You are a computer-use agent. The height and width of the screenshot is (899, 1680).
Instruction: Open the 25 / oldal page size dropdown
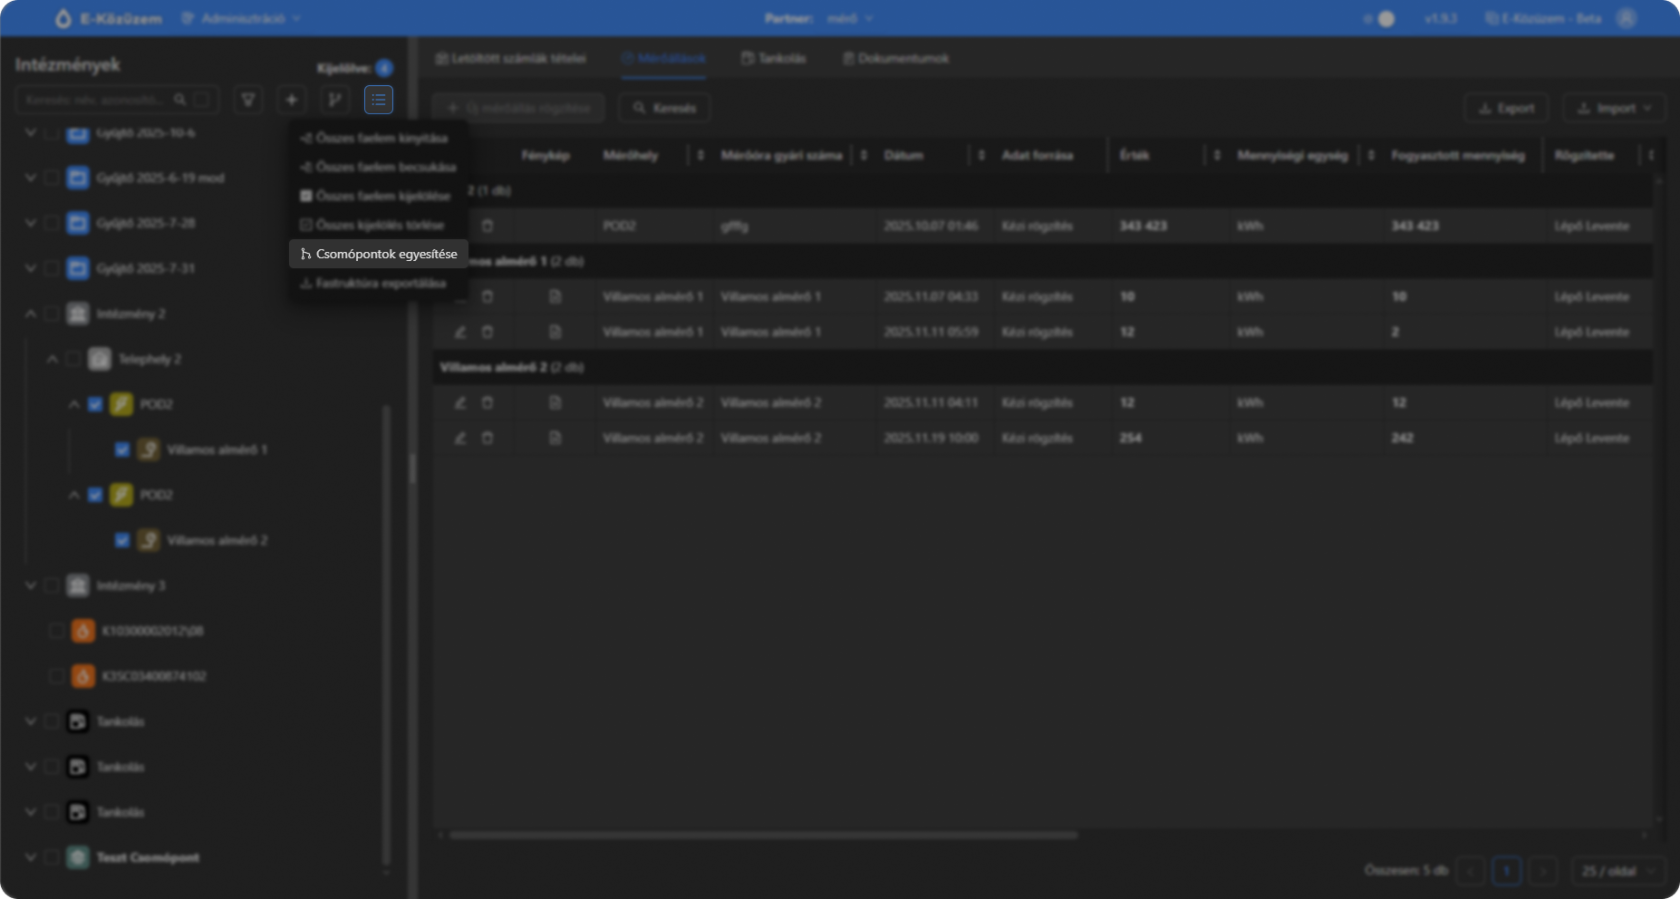(1616, 871)
